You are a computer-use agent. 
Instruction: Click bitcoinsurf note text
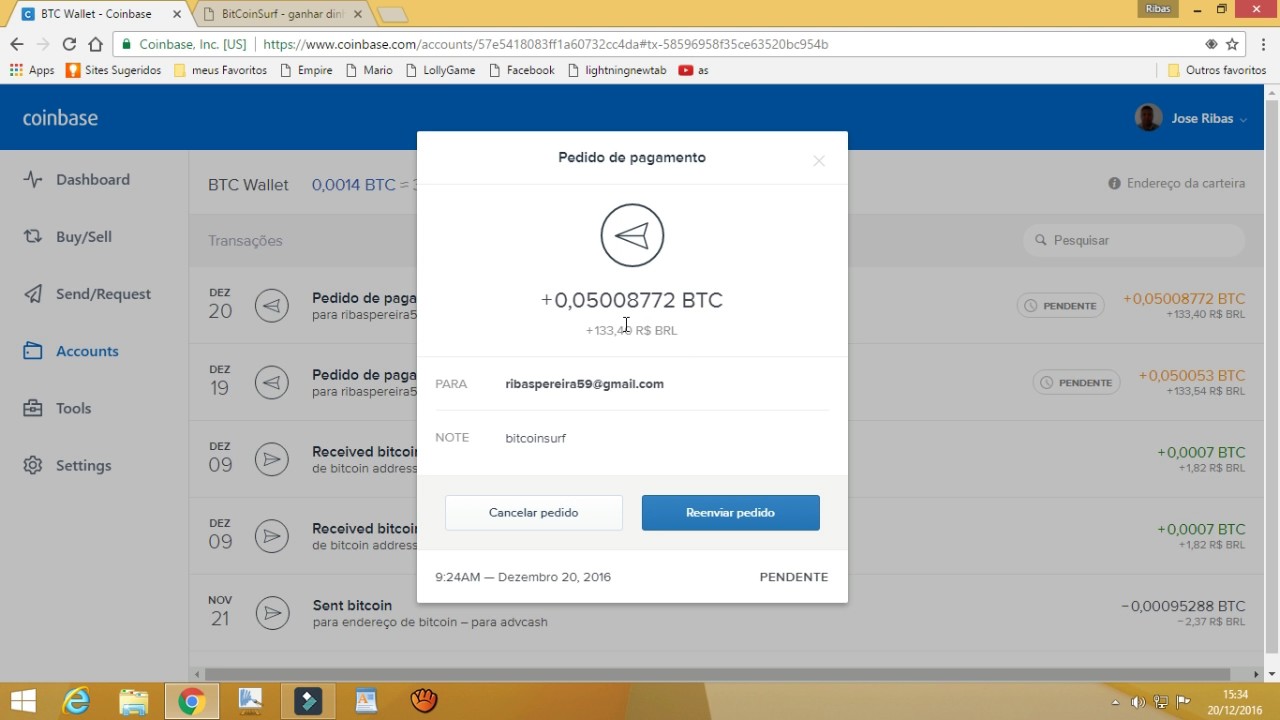point(536,438)
